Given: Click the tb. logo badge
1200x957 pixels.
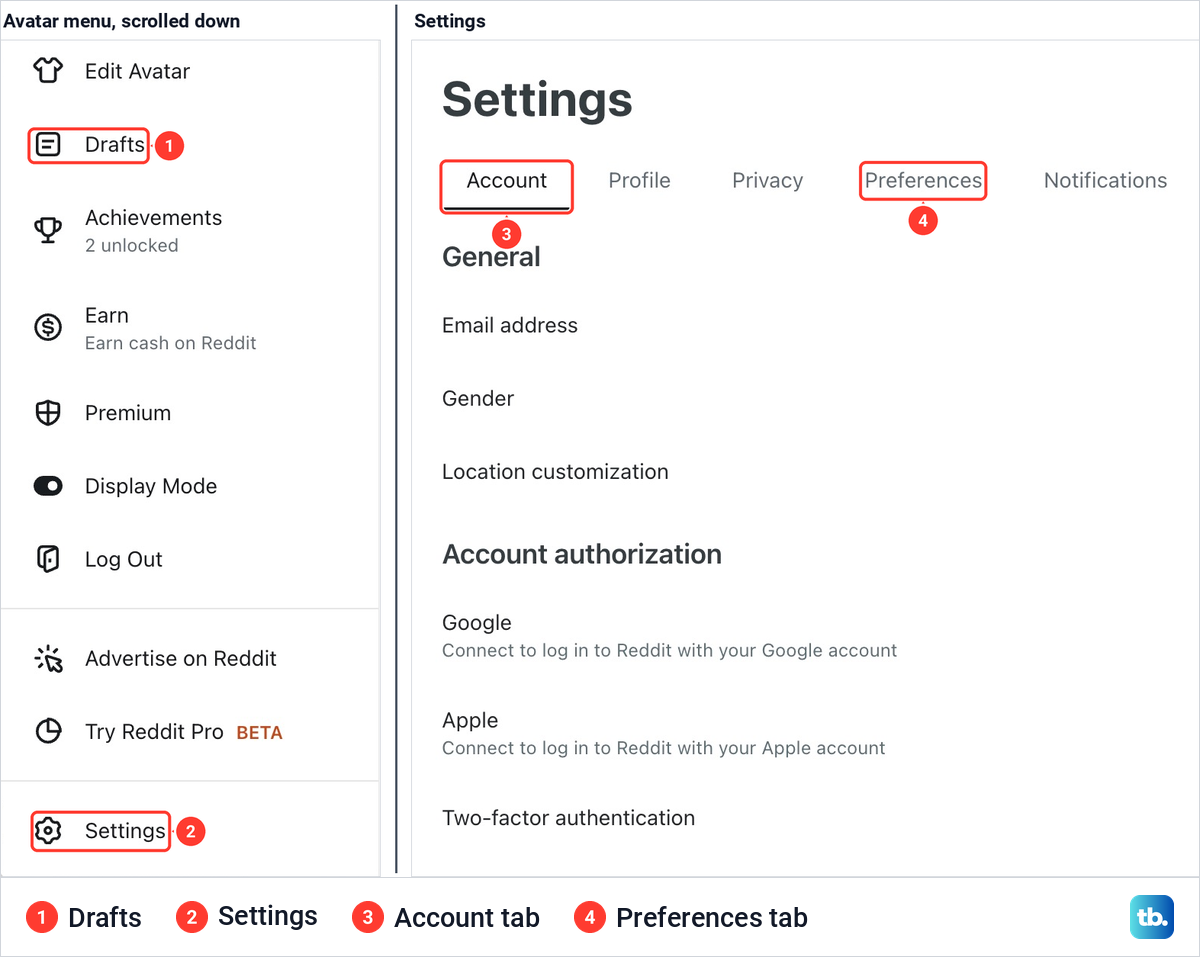Looking at the screenshot, I should click(x=1152, y=917).
